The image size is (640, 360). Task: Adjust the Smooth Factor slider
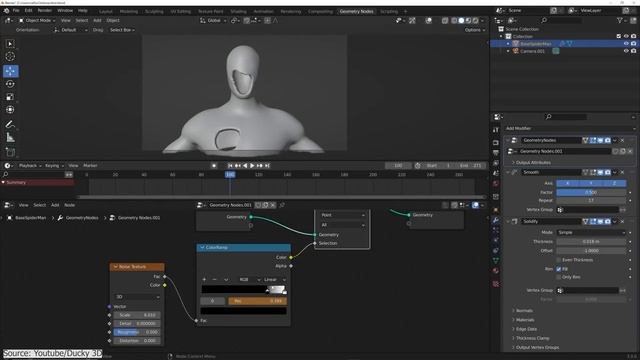point(591,192)
